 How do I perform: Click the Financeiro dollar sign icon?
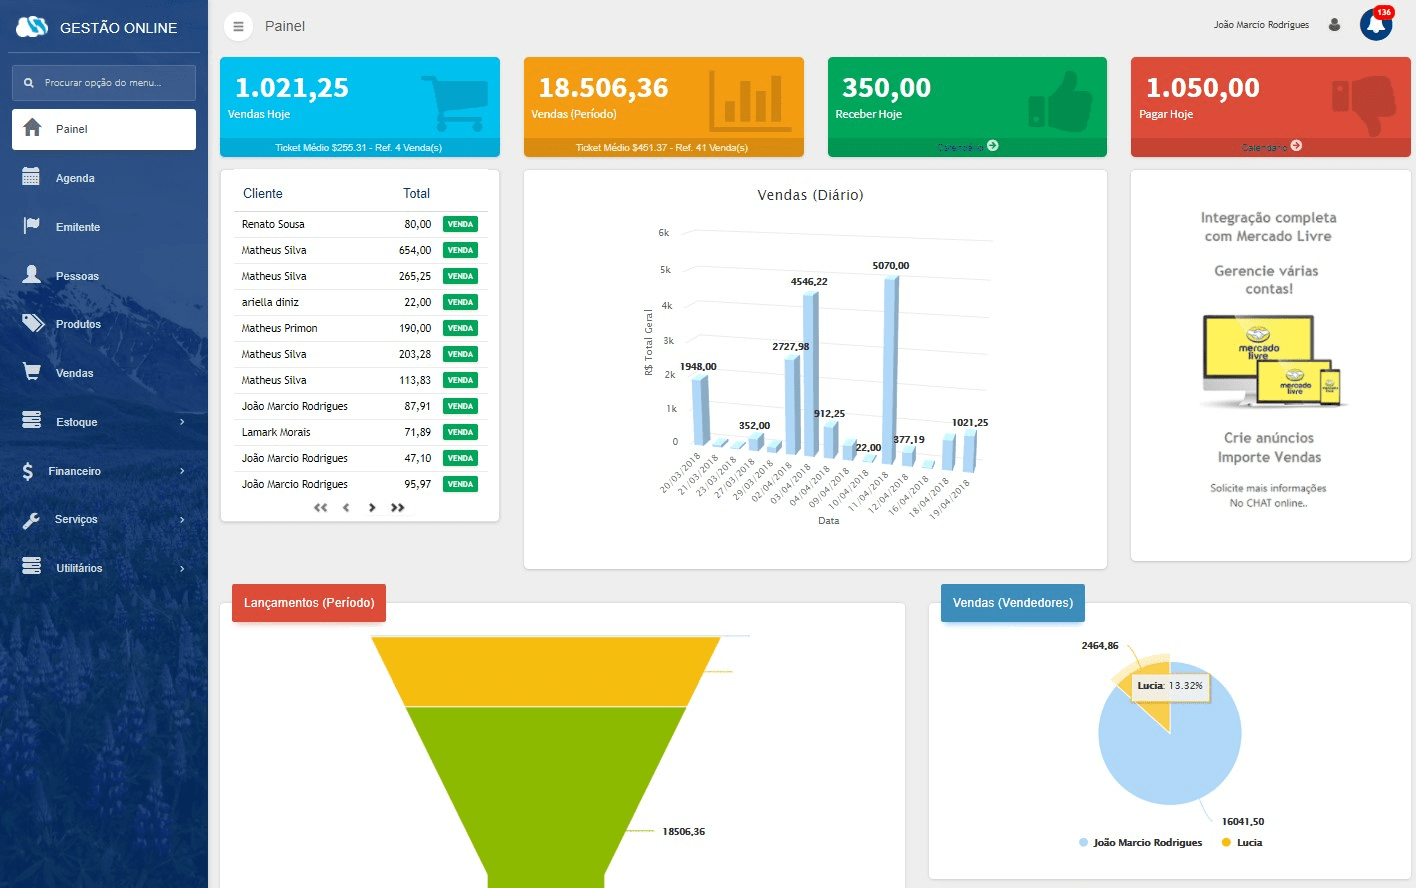pos(33,470)
